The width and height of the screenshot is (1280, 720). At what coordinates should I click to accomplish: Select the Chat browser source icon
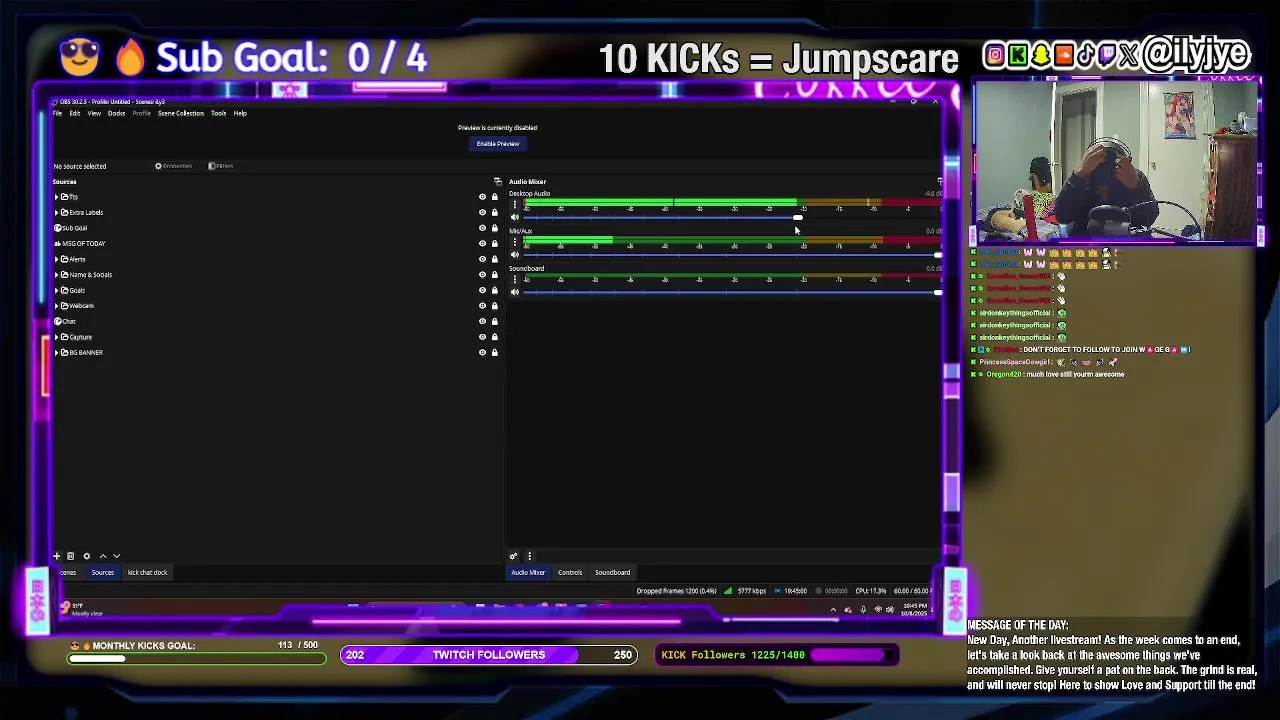(x=57, y=321)
